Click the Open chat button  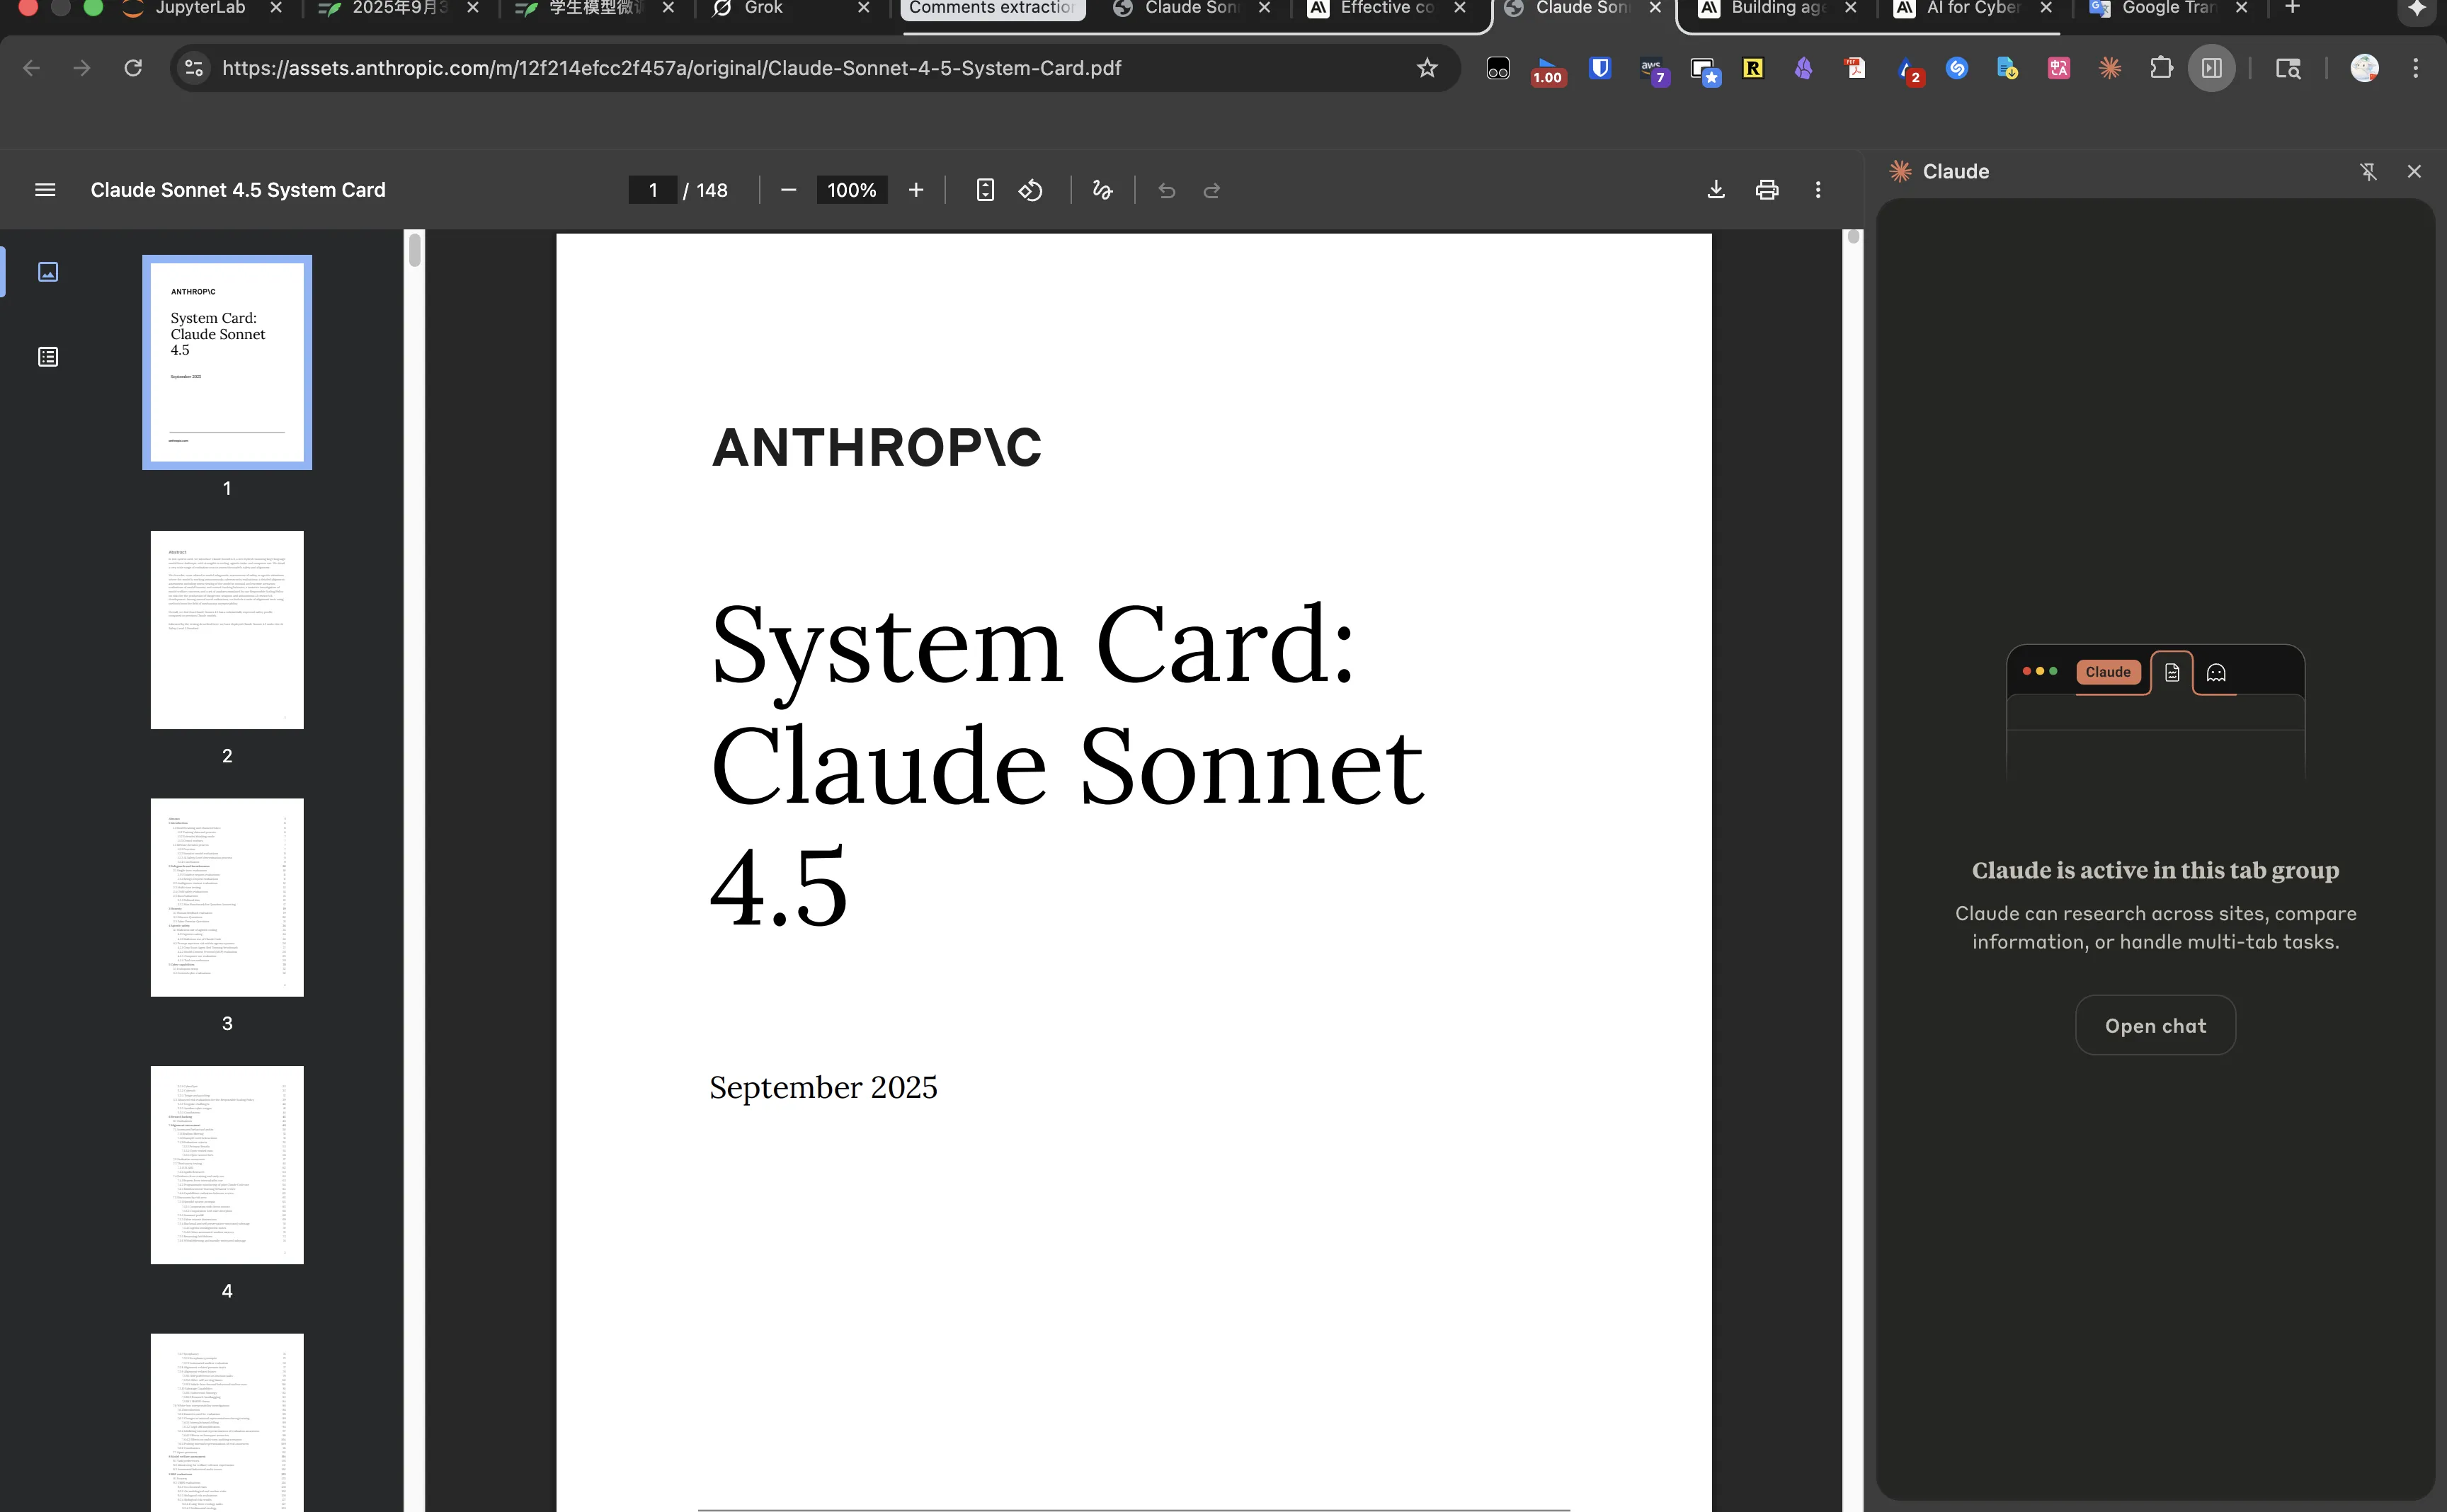pyautogui.click(x=2155, y=1026)
